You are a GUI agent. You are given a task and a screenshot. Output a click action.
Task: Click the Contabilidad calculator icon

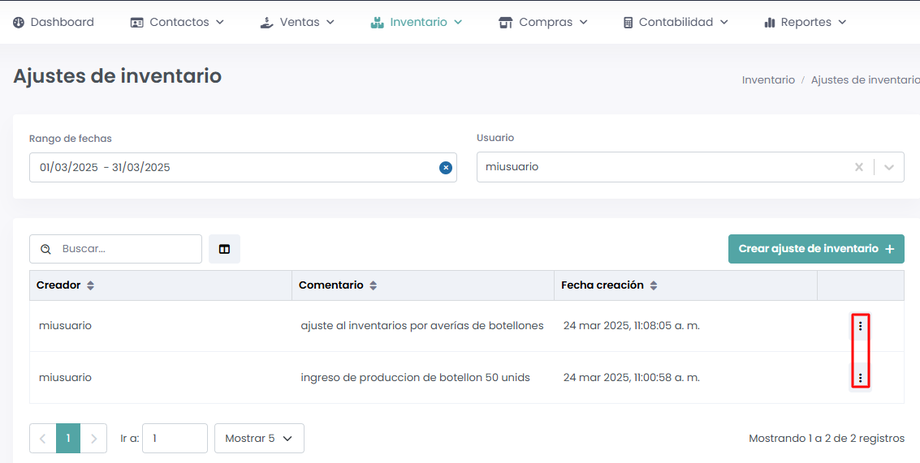(628, 22)
